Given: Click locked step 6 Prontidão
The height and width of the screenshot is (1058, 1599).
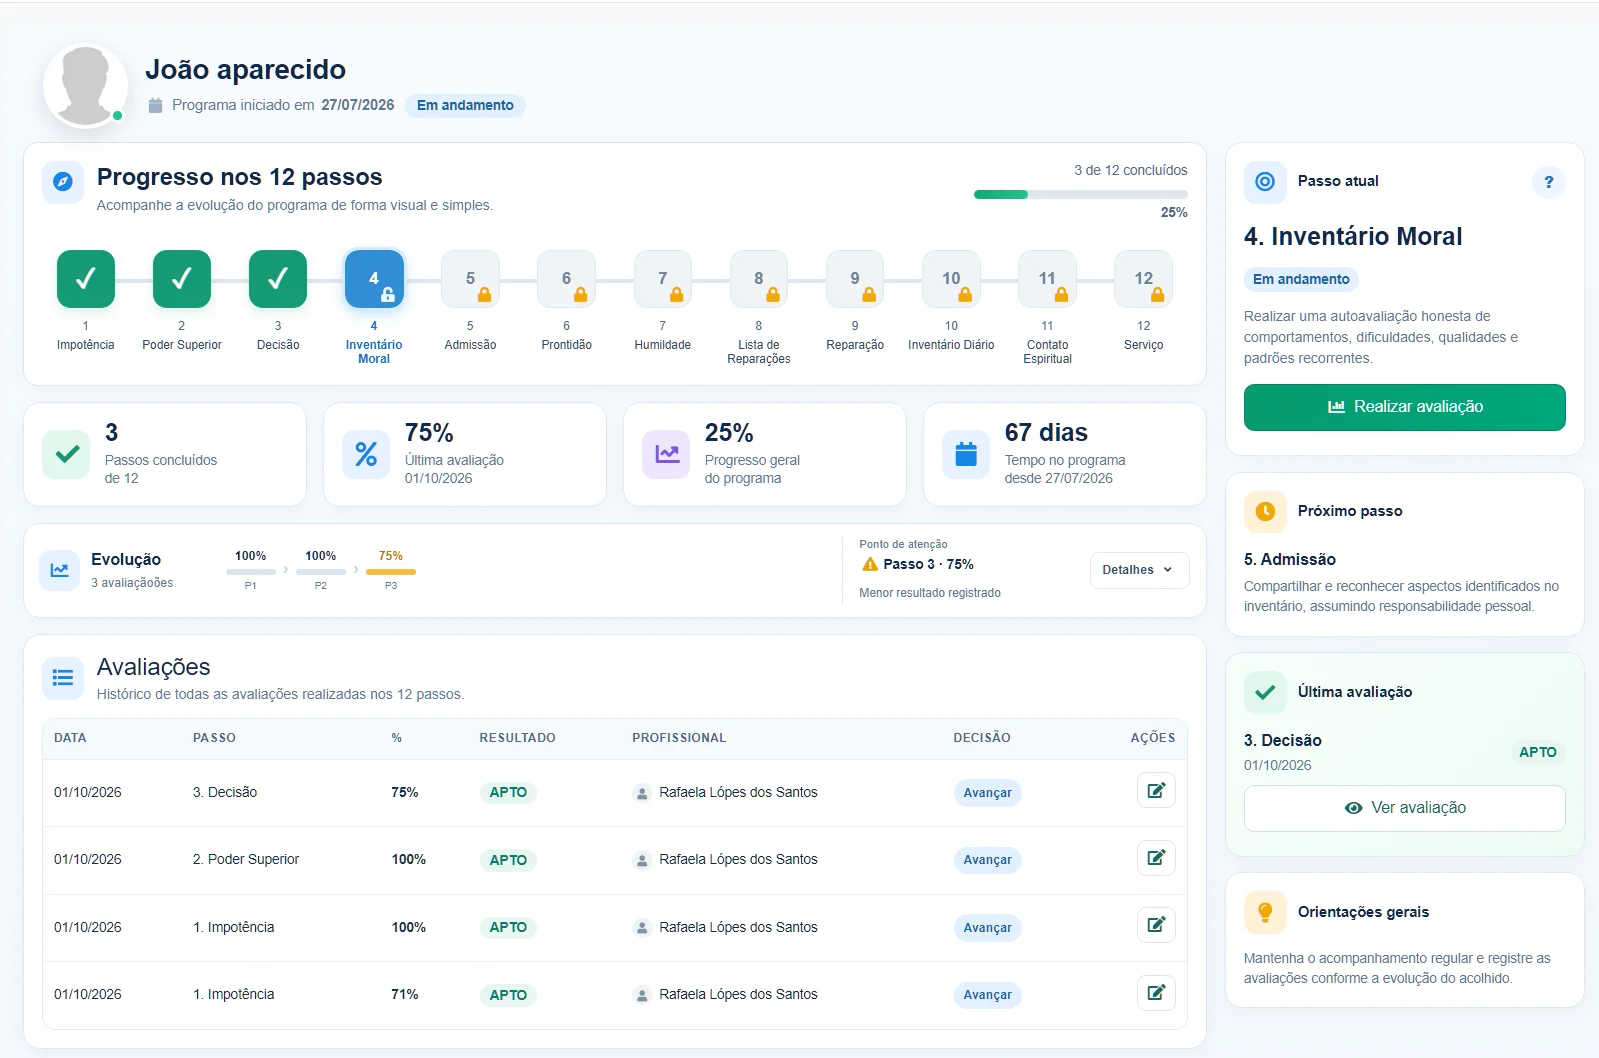Looking at the screenshot, I should [x=566, y=279].
